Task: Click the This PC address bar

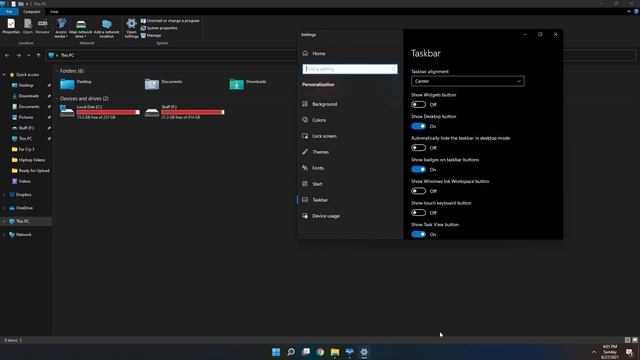Action: (171, 55)
